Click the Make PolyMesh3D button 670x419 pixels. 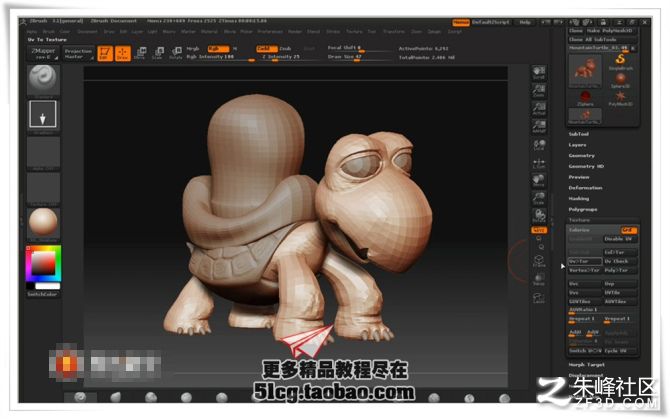612,31
